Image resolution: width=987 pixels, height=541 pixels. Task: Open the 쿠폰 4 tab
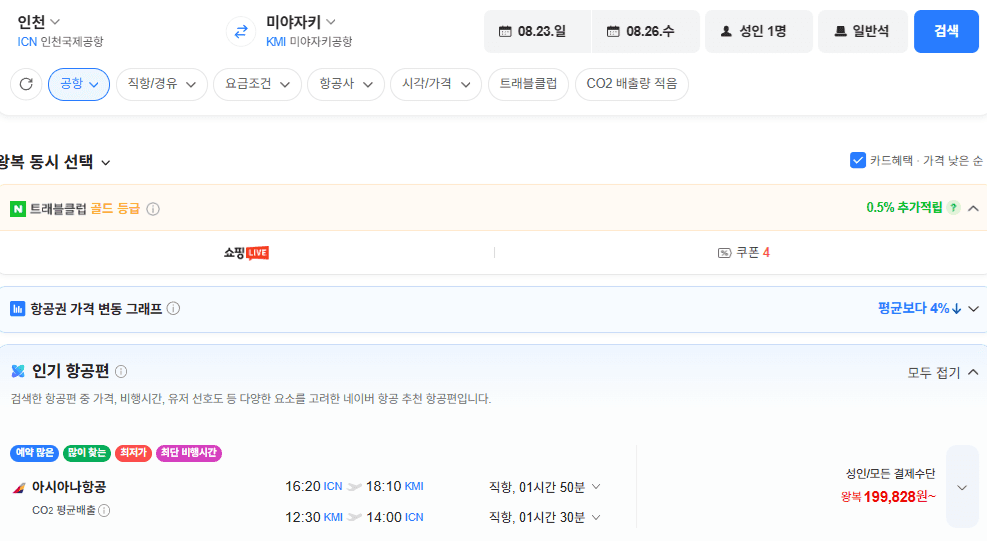coord(743,253)
